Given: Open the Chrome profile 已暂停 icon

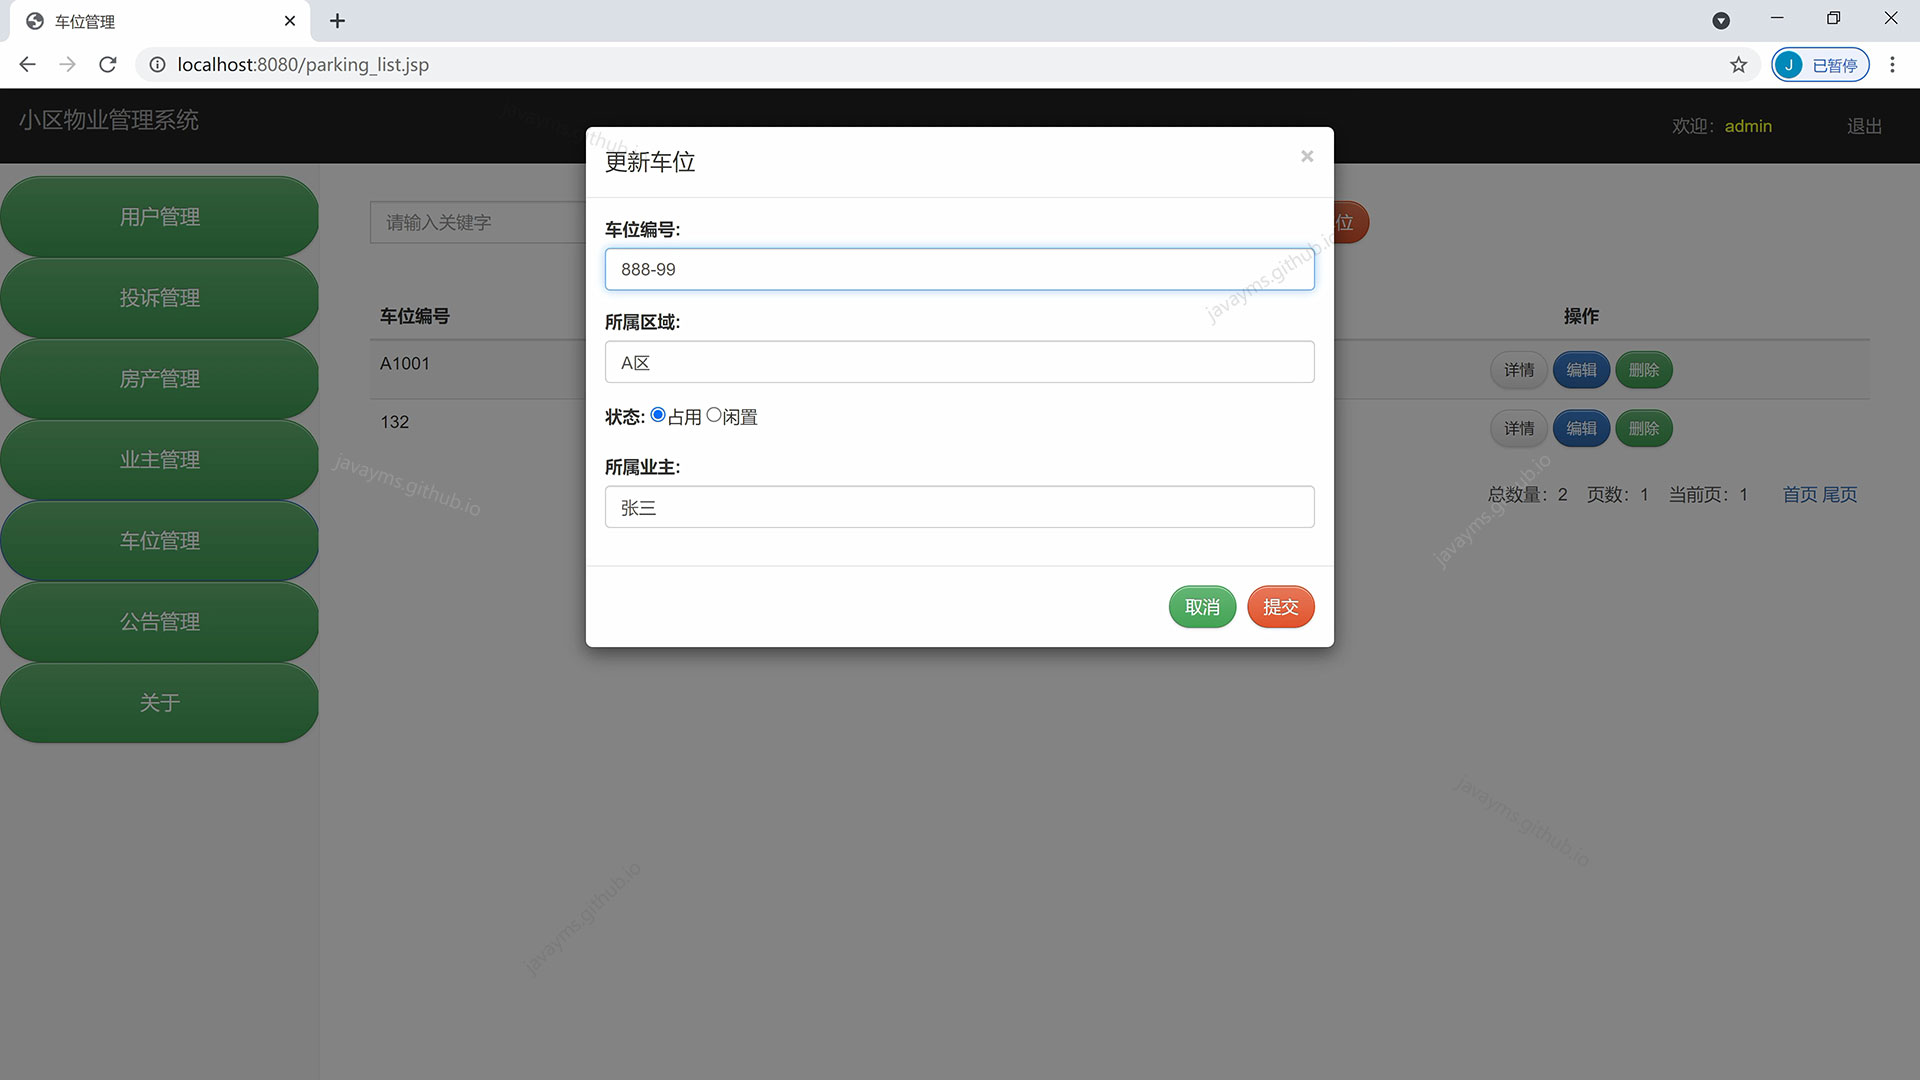Looking at the screenshot, I should (x=1820, y=64).
